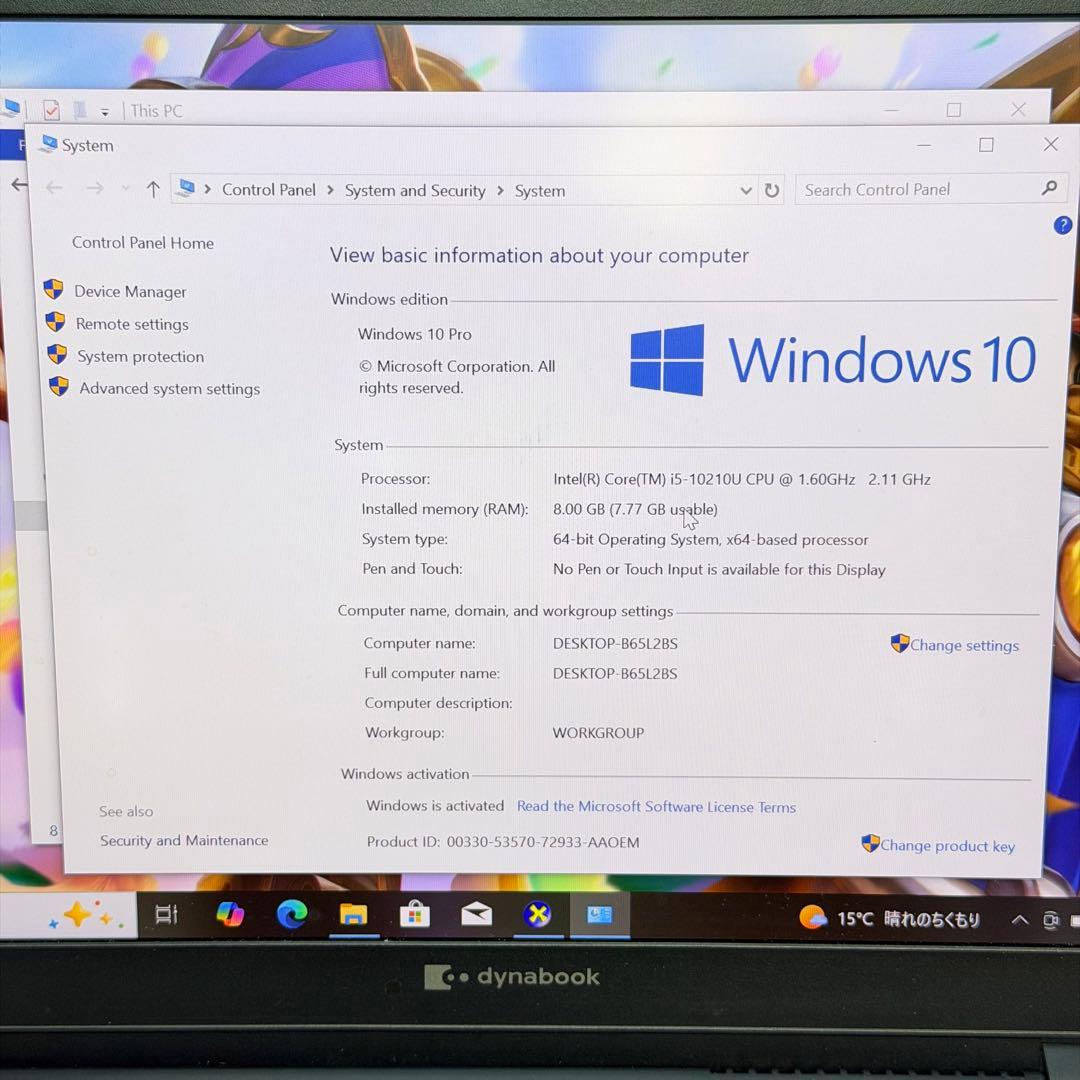Navigate to System and Security breadcrumb

pyautogui.click(x=415, y=190)
